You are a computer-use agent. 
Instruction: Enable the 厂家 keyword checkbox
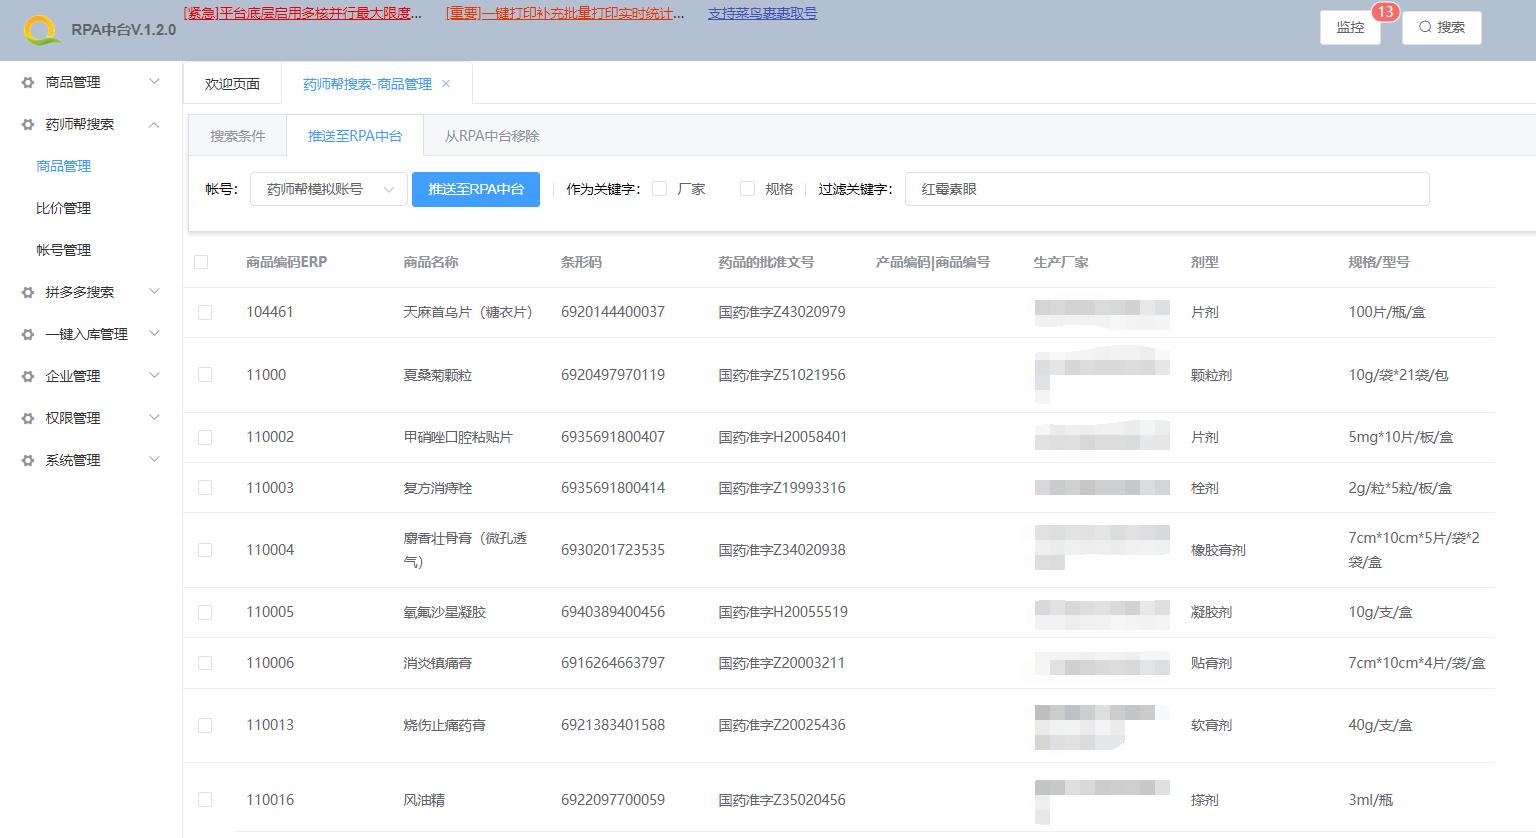click(659, 188)
